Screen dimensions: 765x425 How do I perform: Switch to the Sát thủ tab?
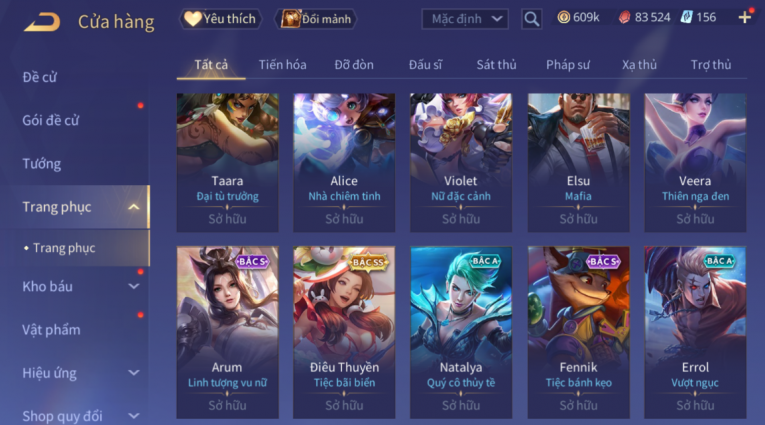(x=496, y=65)
